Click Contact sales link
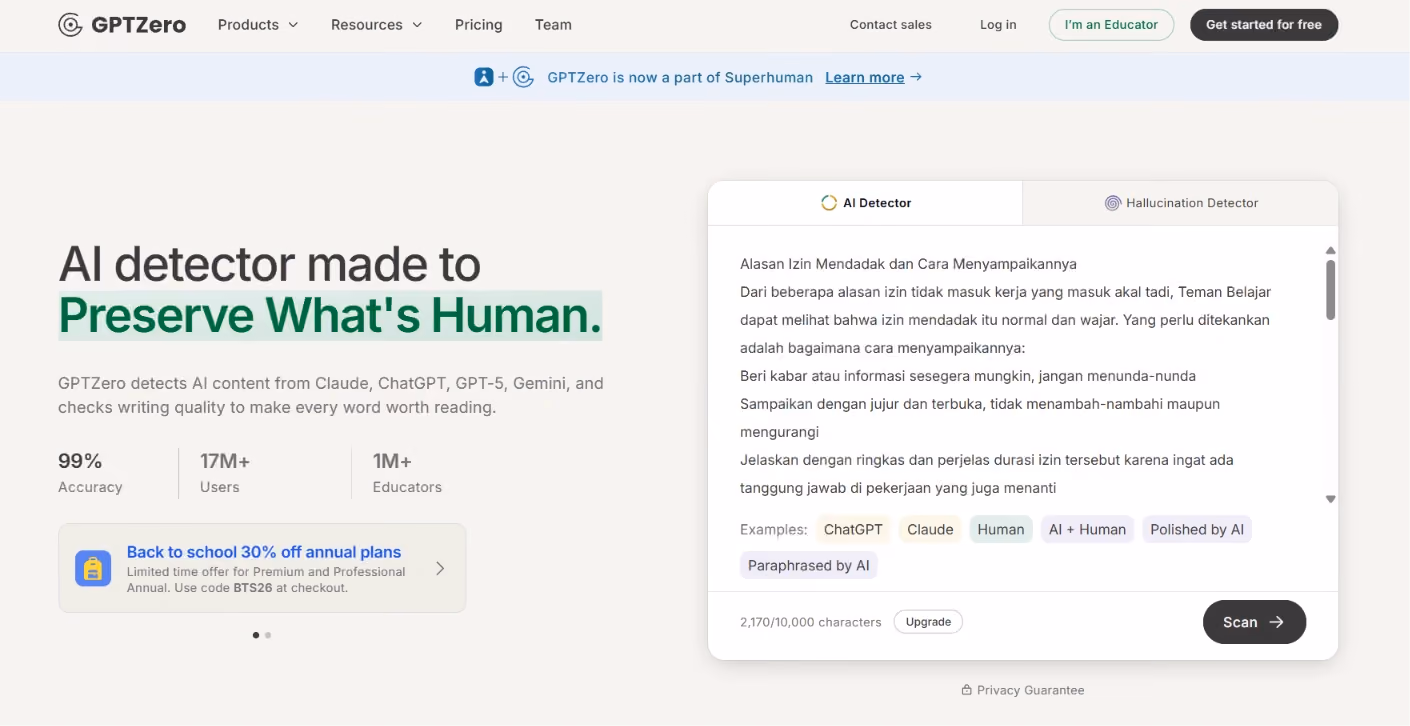Image resolution: width=1410 pixels, height=726 pixels. click(891, 25)
